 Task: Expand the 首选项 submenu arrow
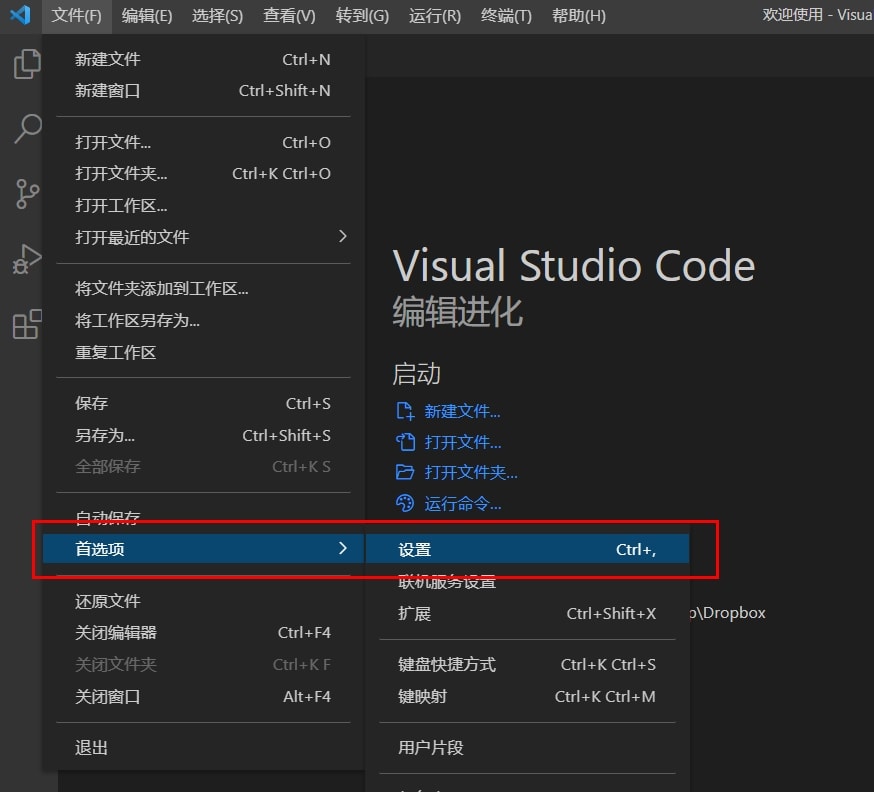point(343,548)
